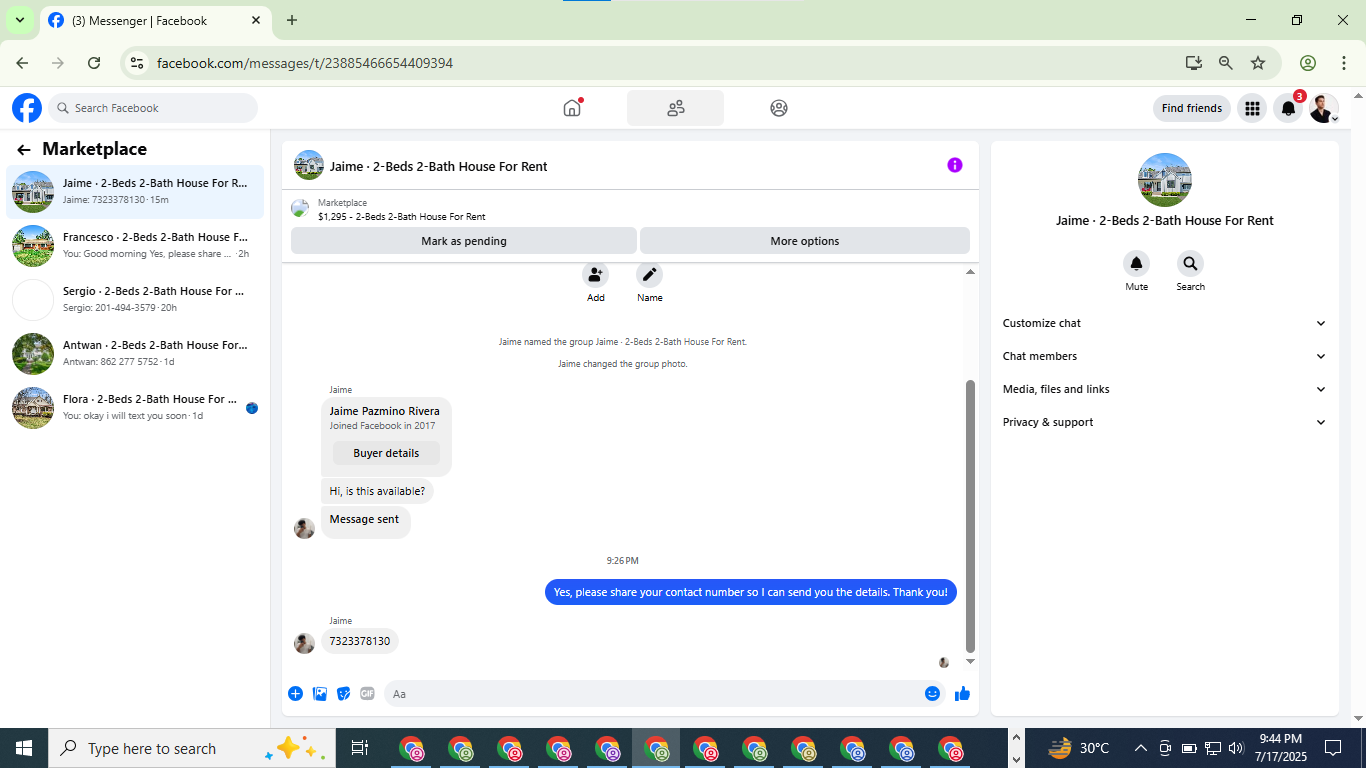Choose a GIF from composer
Viewport: 1366px width, 768px height.
[367, 694]
